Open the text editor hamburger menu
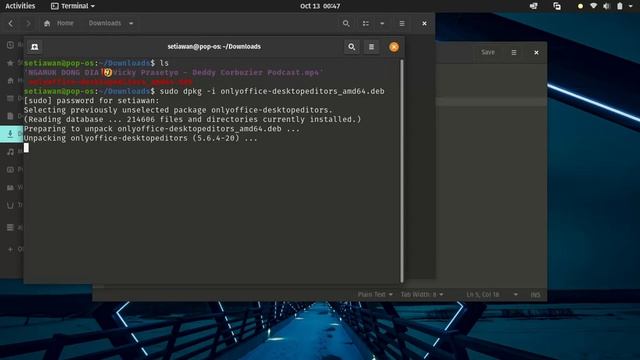Viewport: 640px width, 360px height. [x=514, y=52]
